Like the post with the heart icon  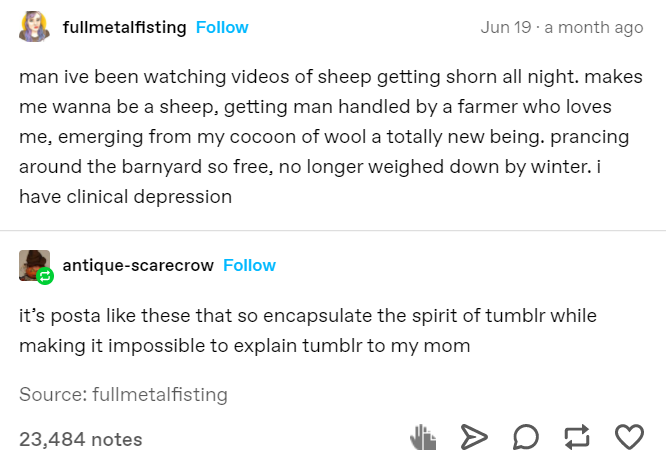[x=628, y=437]
